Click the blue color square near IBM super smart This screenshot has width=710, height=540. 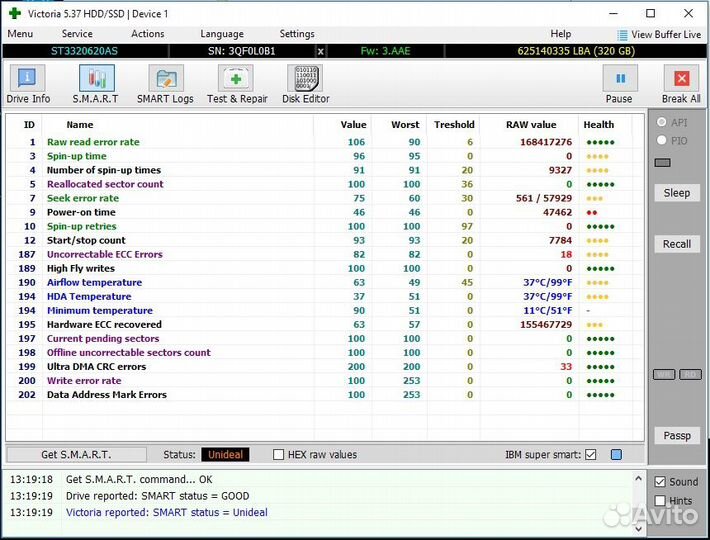pyautogui.click(x=616, y=454)
